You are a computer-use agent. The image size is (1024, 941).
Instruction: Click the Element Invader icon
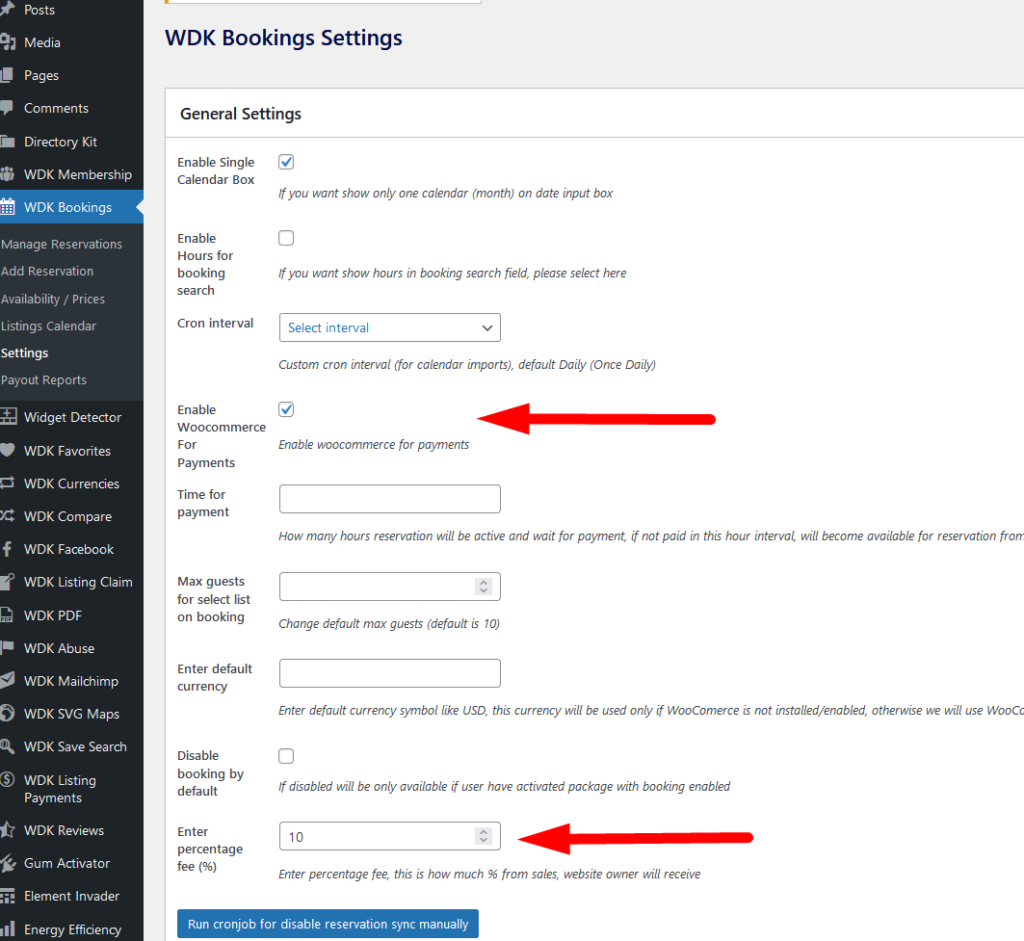click(7, 896)
